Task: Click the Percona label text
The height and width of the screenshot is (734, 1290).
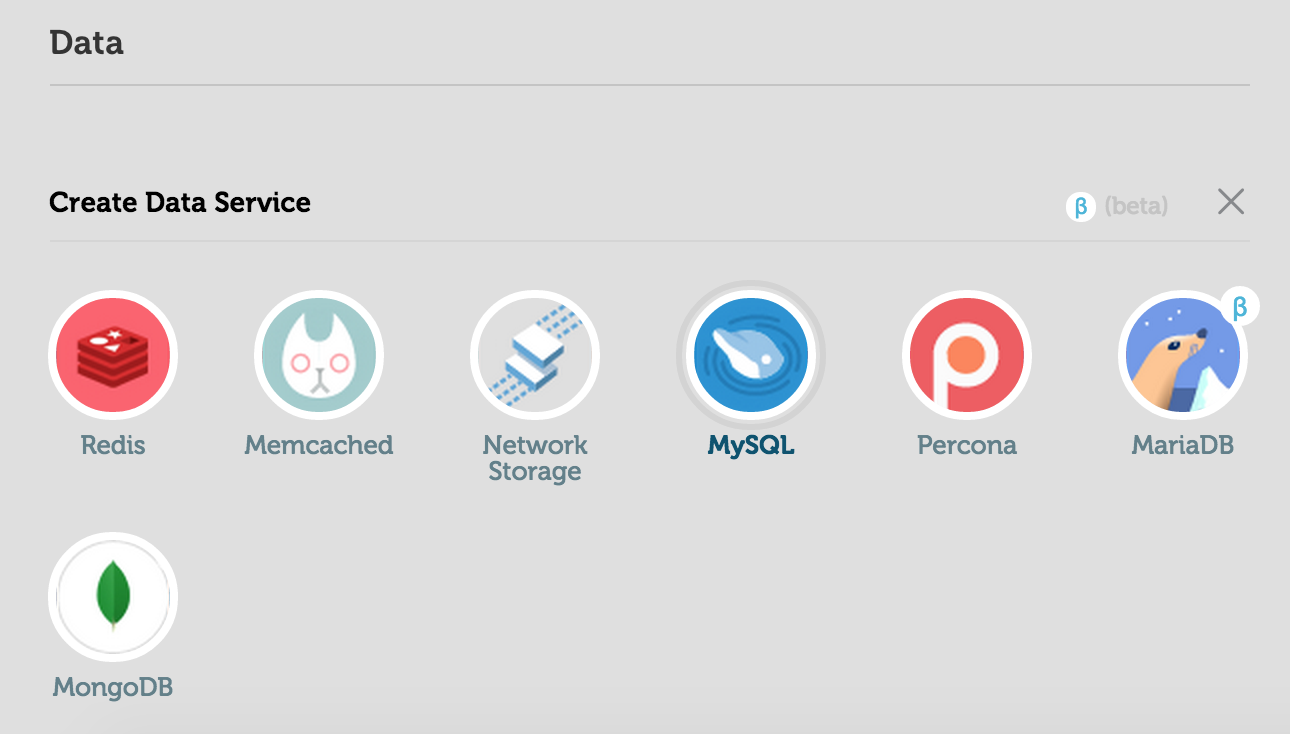Action: (967, 445)
